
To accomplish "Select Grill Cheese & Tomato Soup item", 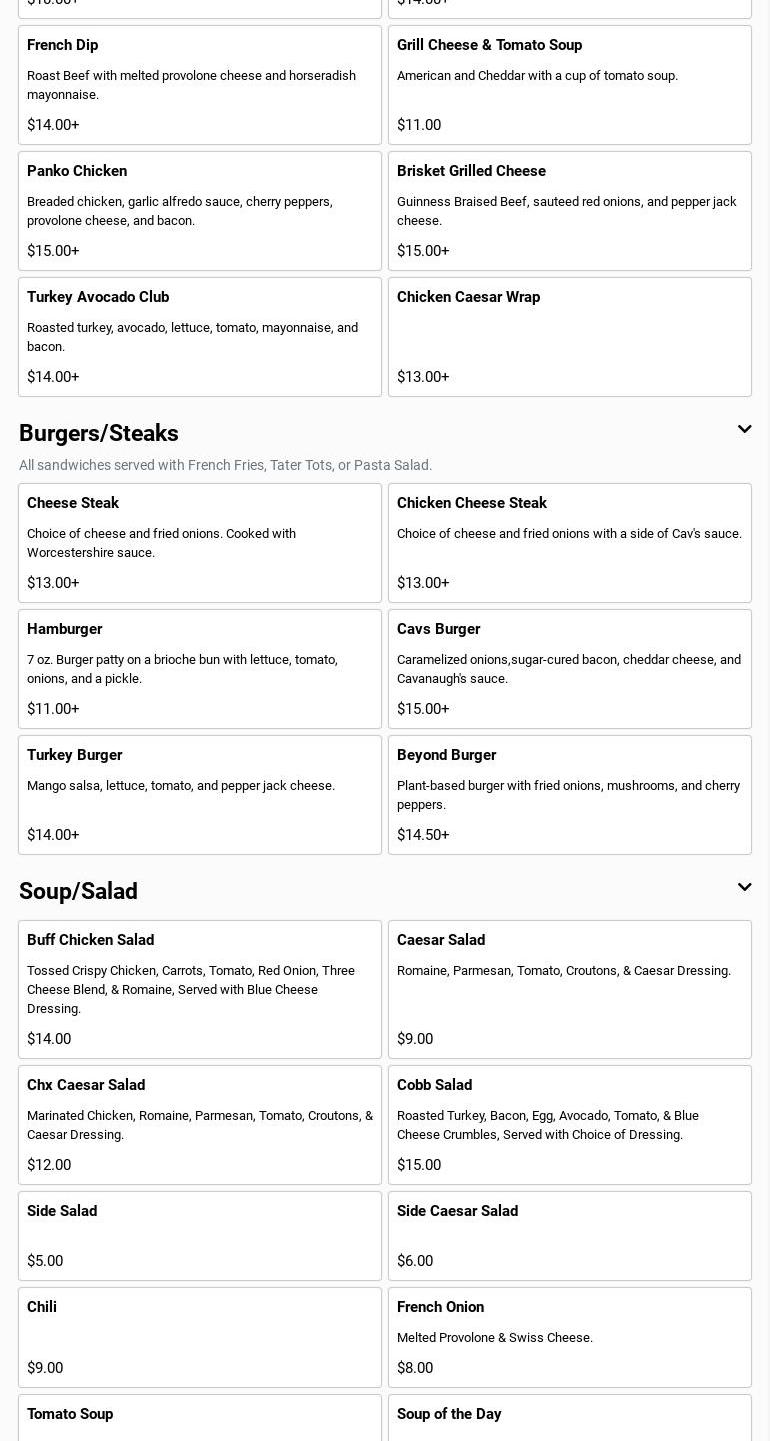I will pyautogui.click(x=570, y=85).
